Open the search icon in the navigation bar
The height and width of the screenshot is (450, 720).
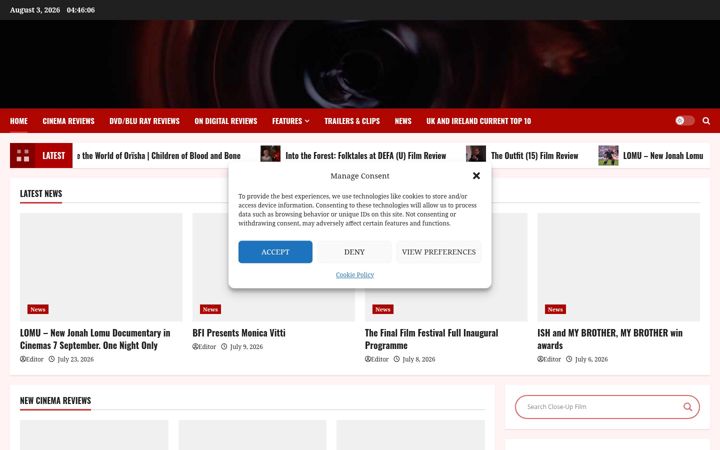pos(706,121)
